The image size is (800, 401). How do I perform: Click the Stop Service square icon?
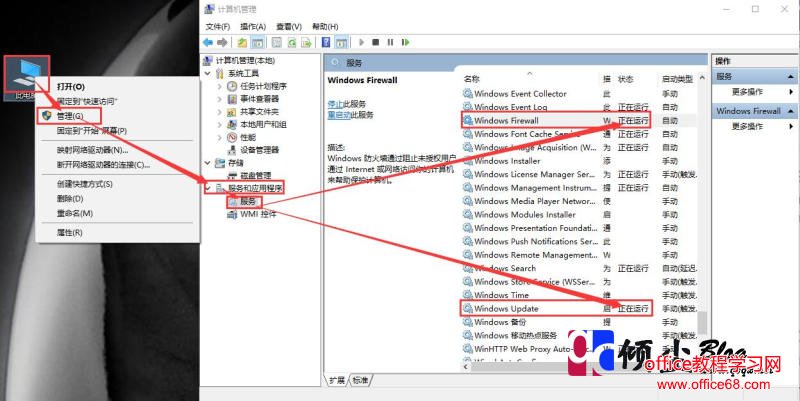(376, 42)
